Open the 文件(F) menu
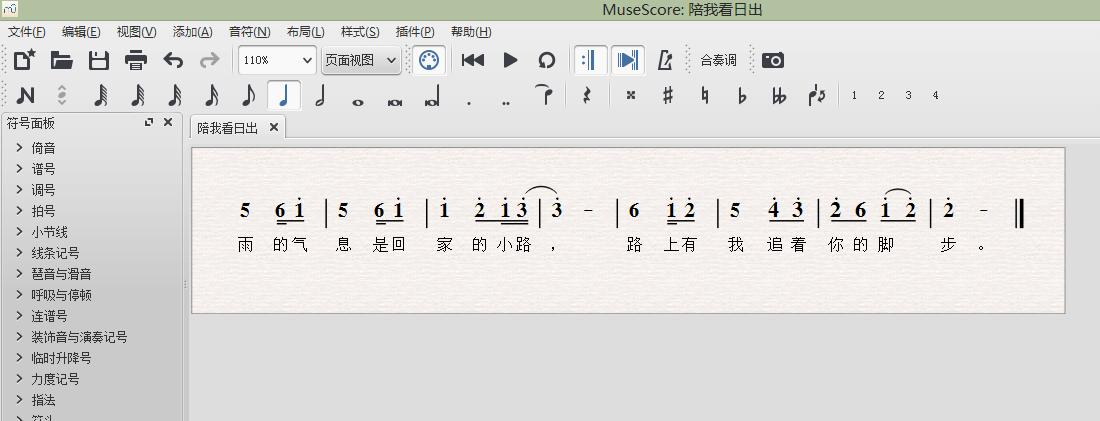The image size is (1100, 421). pyautogui.click(x=27, y=32)
